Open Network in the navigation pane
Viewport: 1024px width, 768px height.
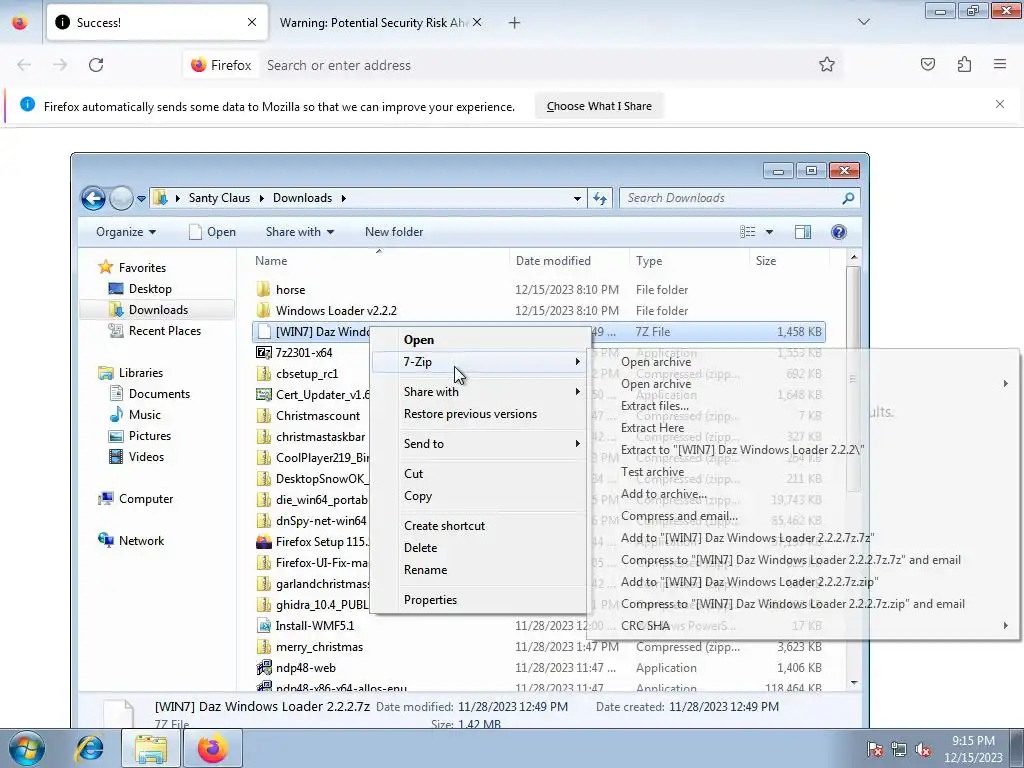(141, 541)
